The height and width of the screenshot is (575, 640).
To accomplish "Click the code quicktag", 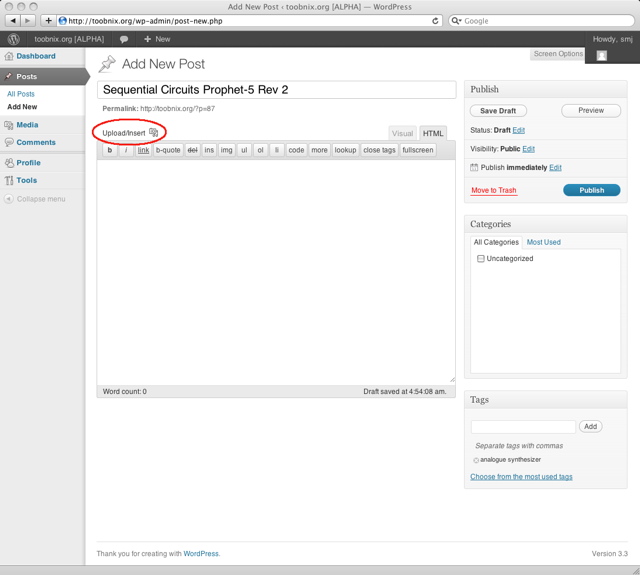I will (296, 150).
